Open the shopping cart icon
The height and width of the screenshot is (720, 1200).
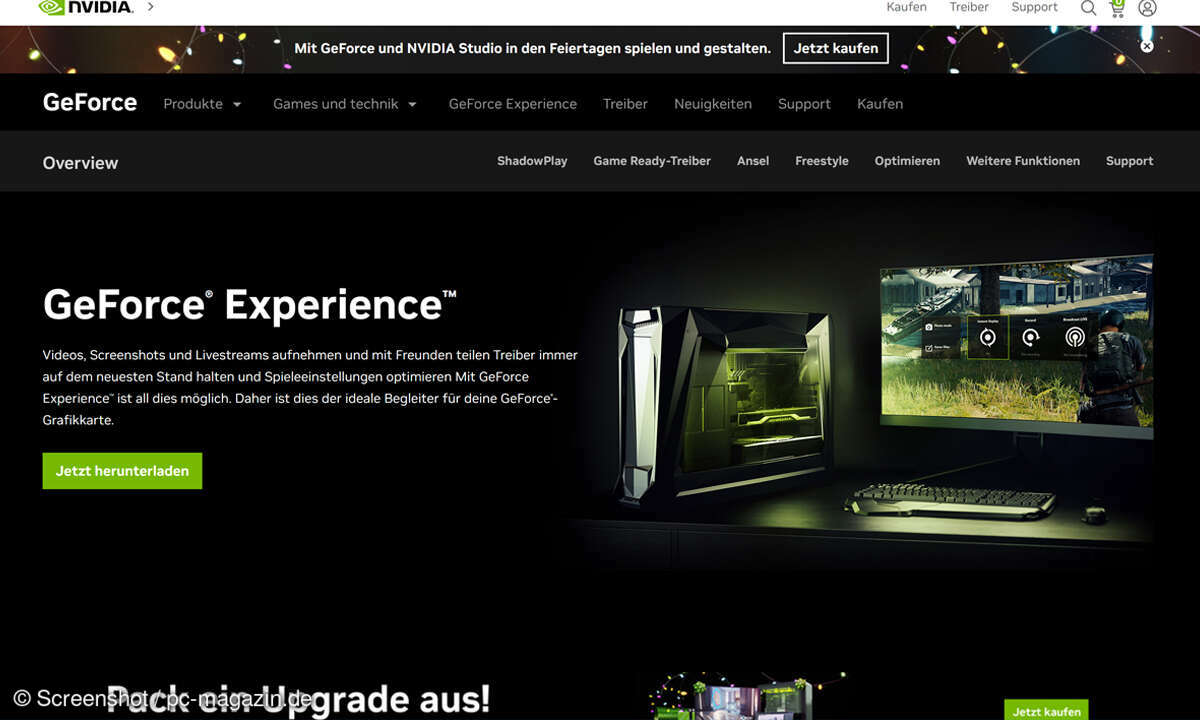[x=1117, y=7]
